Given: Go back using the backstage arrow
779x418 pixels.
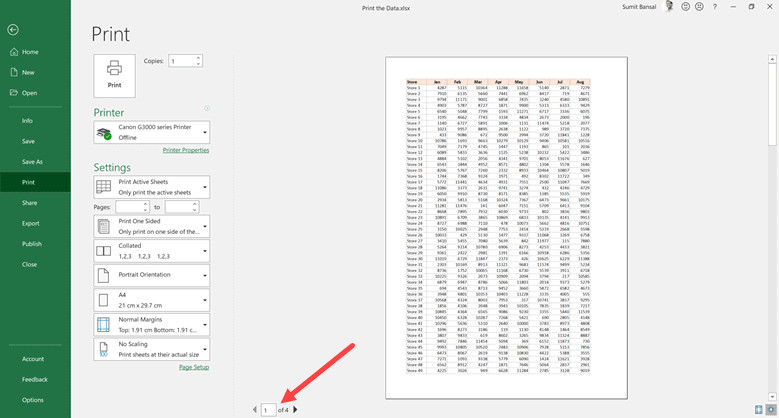Looking at the screenshot, I should coord(13,30).
